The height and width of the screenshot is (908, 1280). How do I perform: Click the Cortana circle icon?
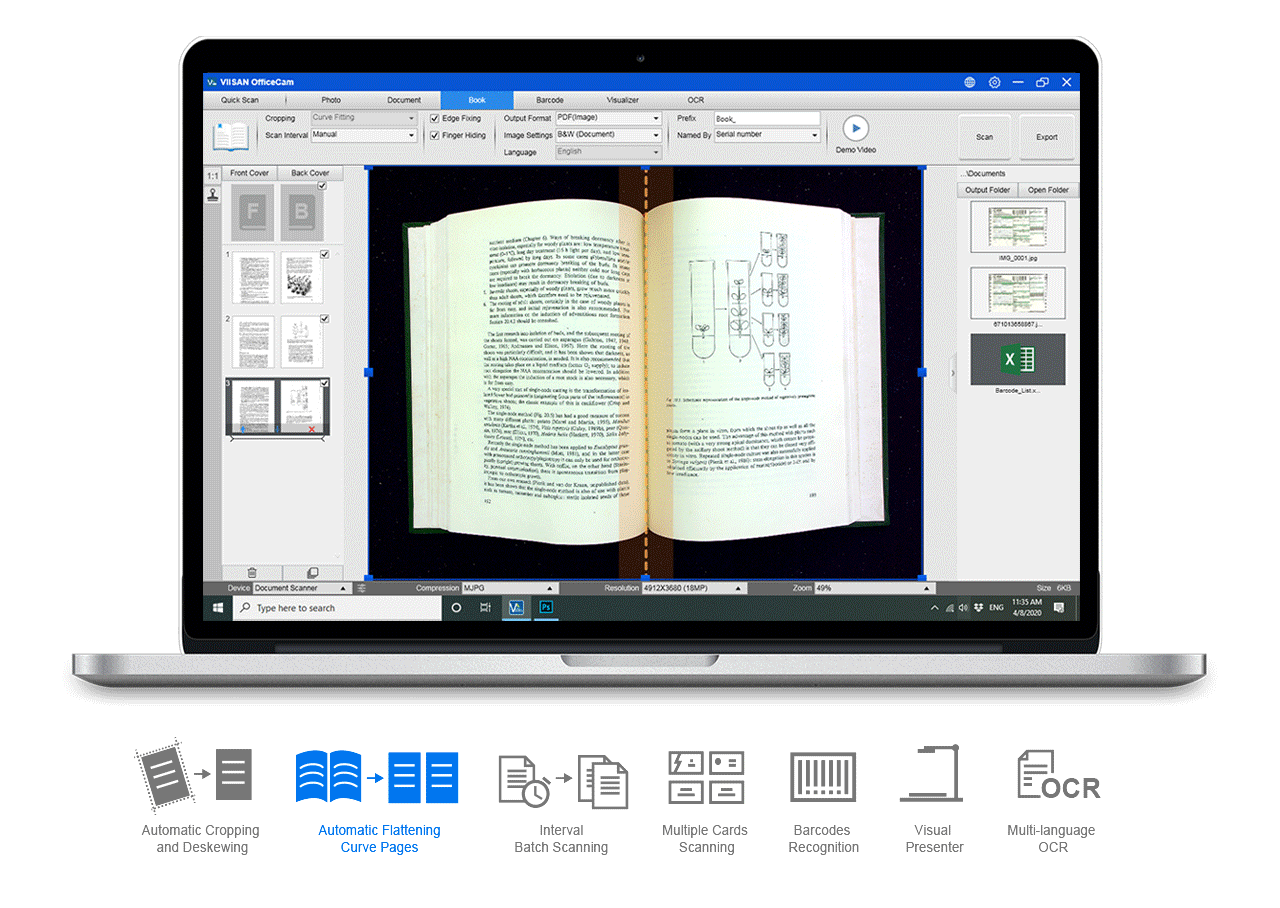click(x=456, y=607)
